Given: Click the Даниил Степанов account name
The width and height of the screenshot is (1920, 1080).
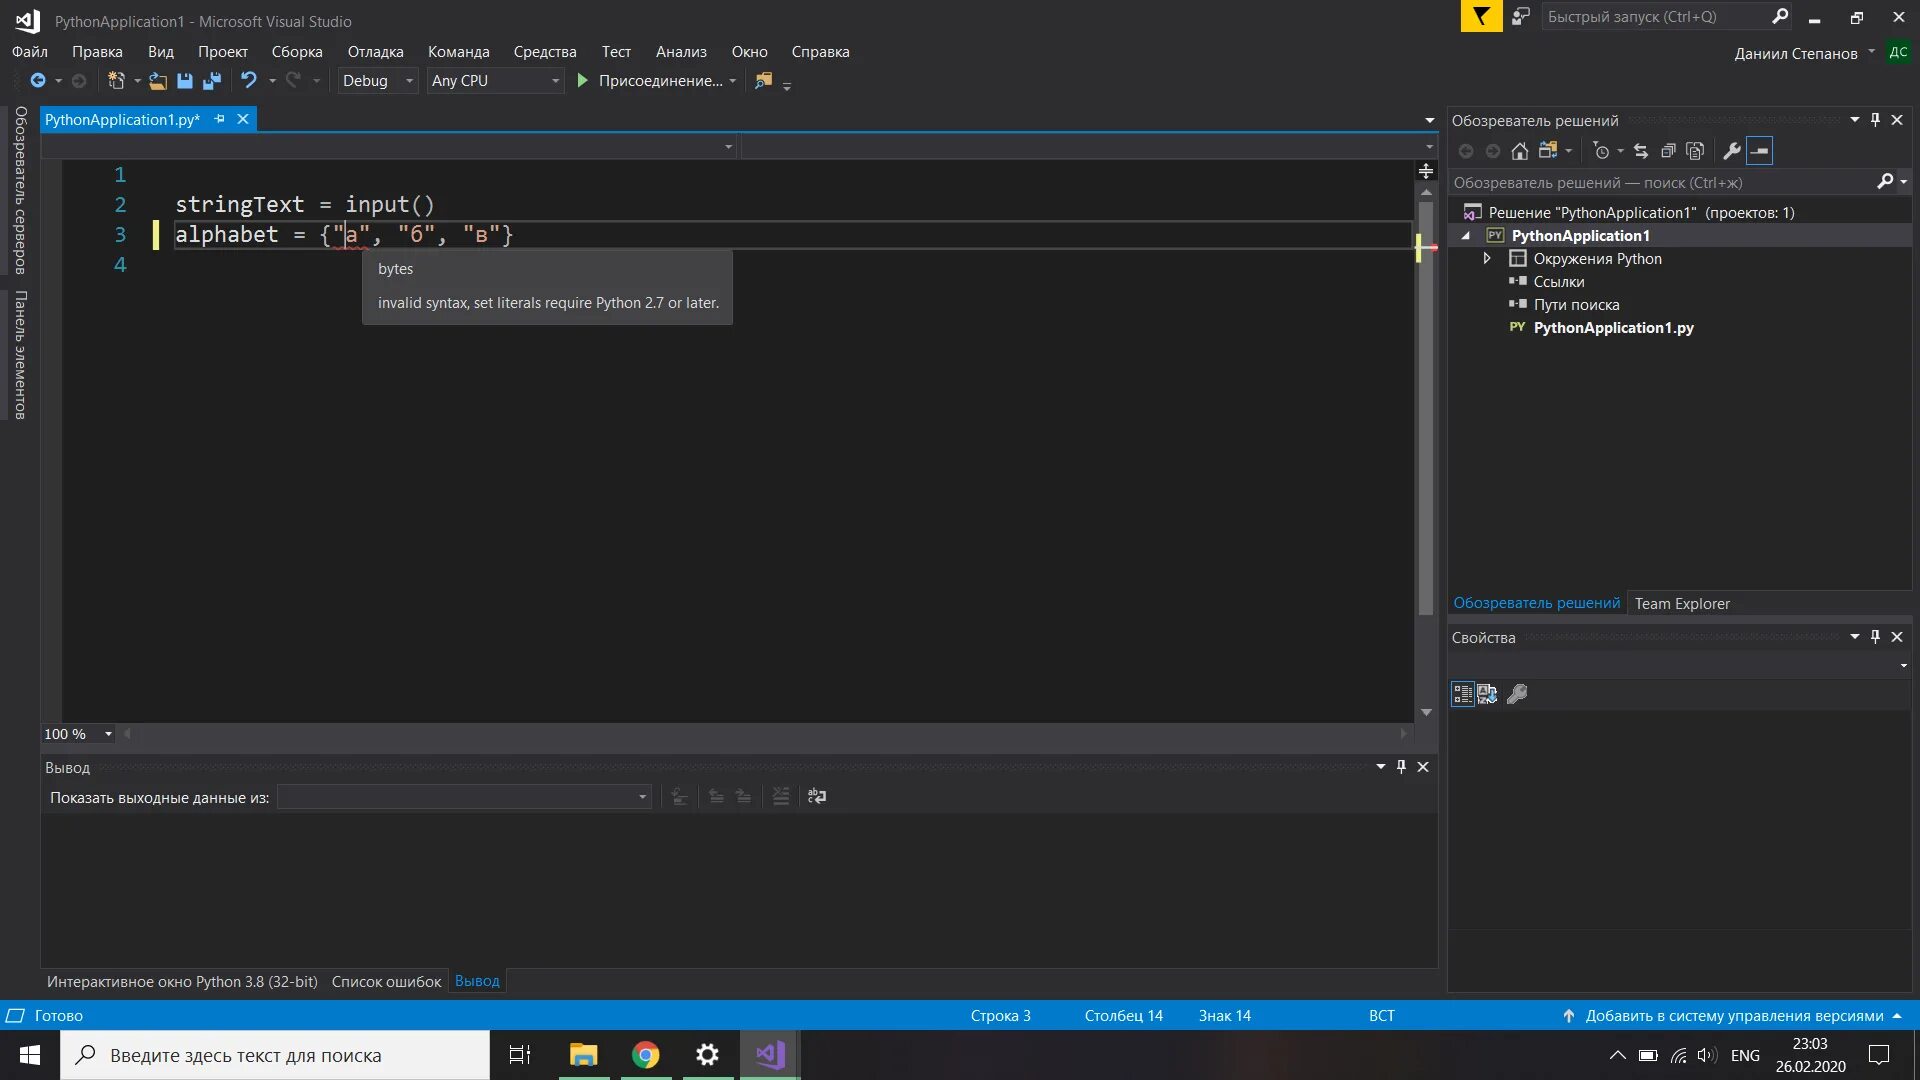Looking at the screenshot, I should 1796,54.
